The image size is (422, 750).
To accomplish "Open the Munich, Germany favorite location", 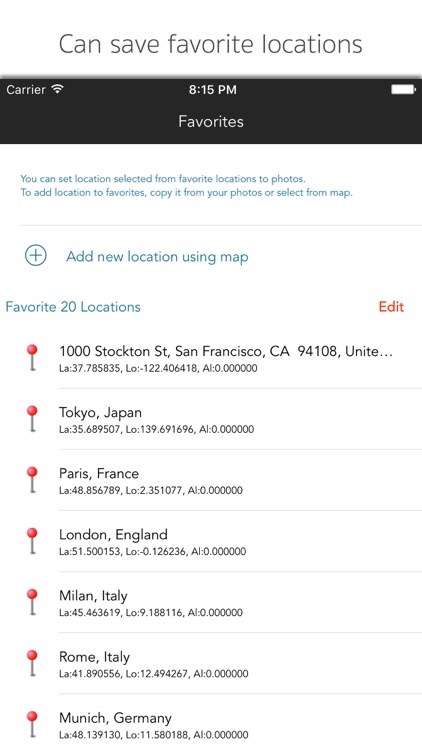I will pyautogui.click(x=211, y=722).
